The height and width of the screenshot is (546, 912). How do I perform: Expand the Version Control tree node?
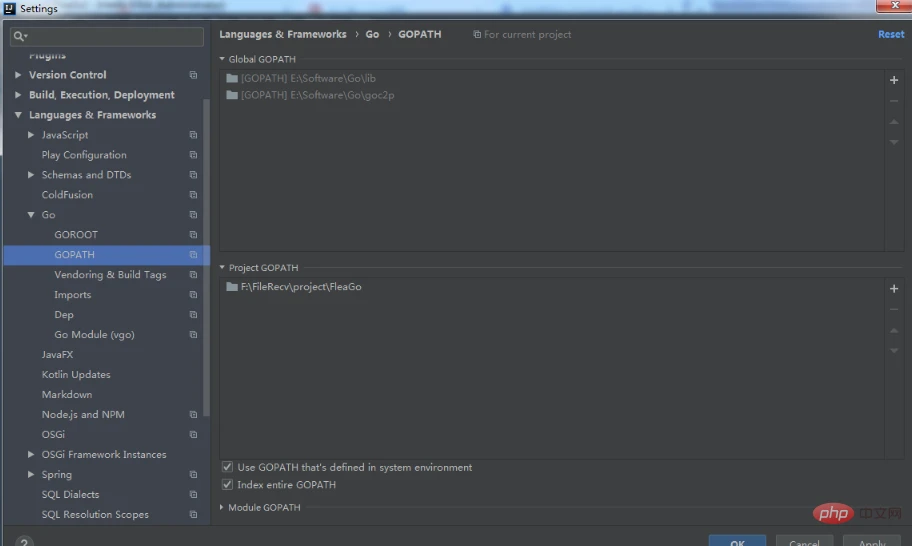coord(18,75)
